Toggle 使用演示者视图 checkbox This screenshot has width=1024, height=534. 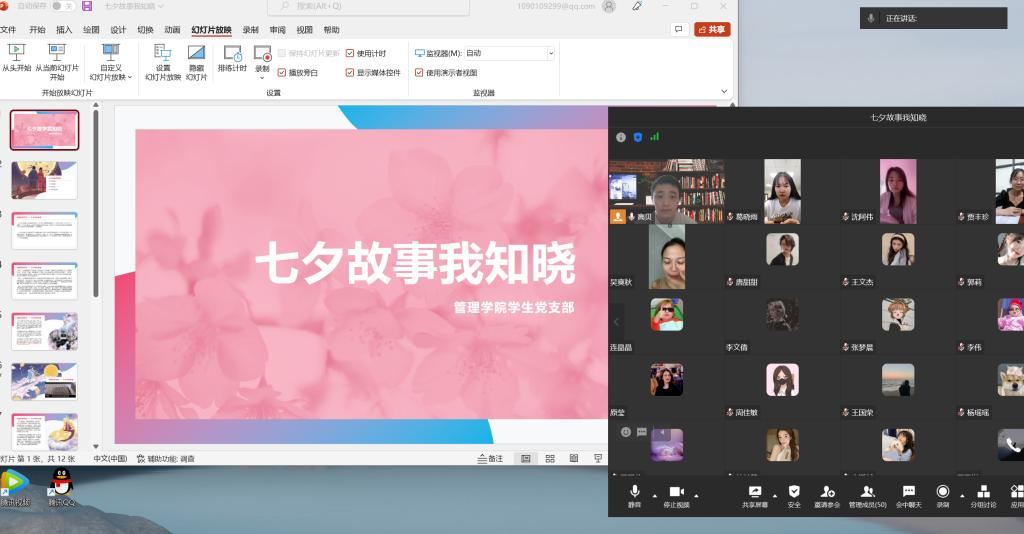419,72
